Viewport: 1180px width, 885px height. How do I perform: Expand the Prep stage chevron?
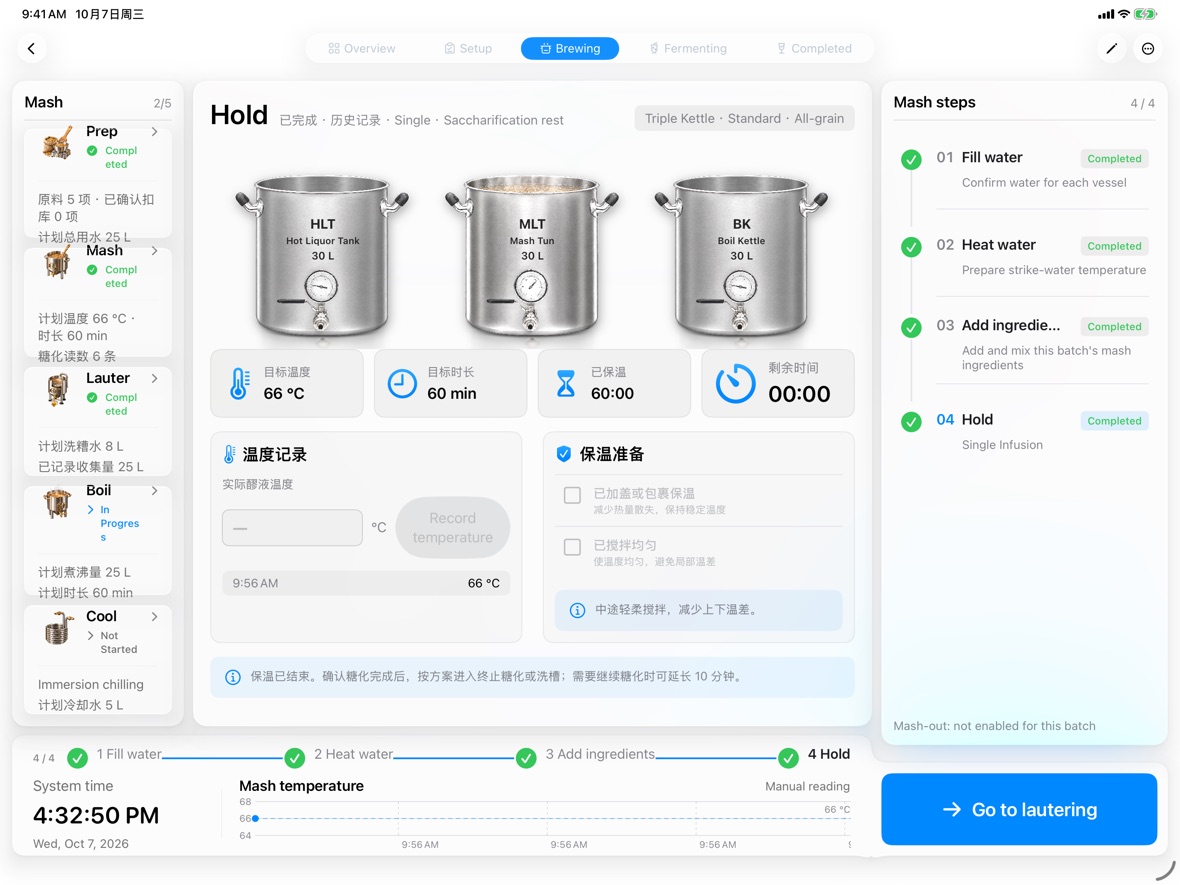(x=154, y=132)
